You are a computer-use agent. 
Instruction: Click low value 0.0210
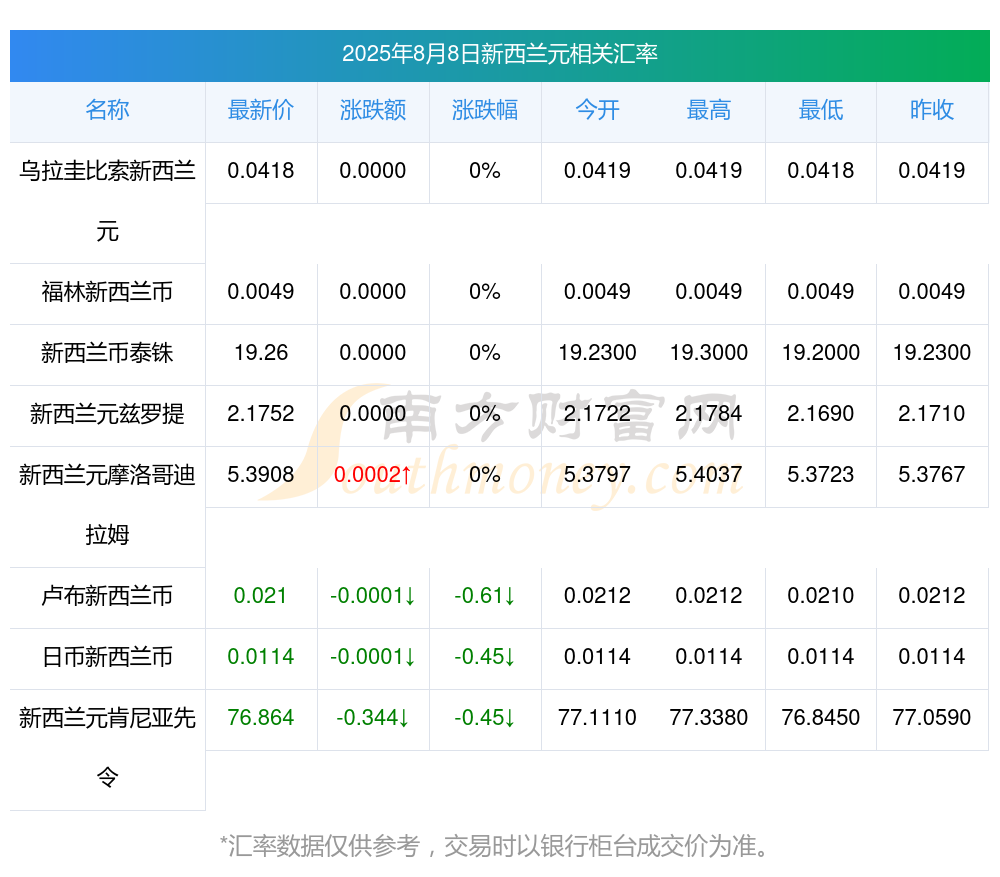(x=821, y=595)
